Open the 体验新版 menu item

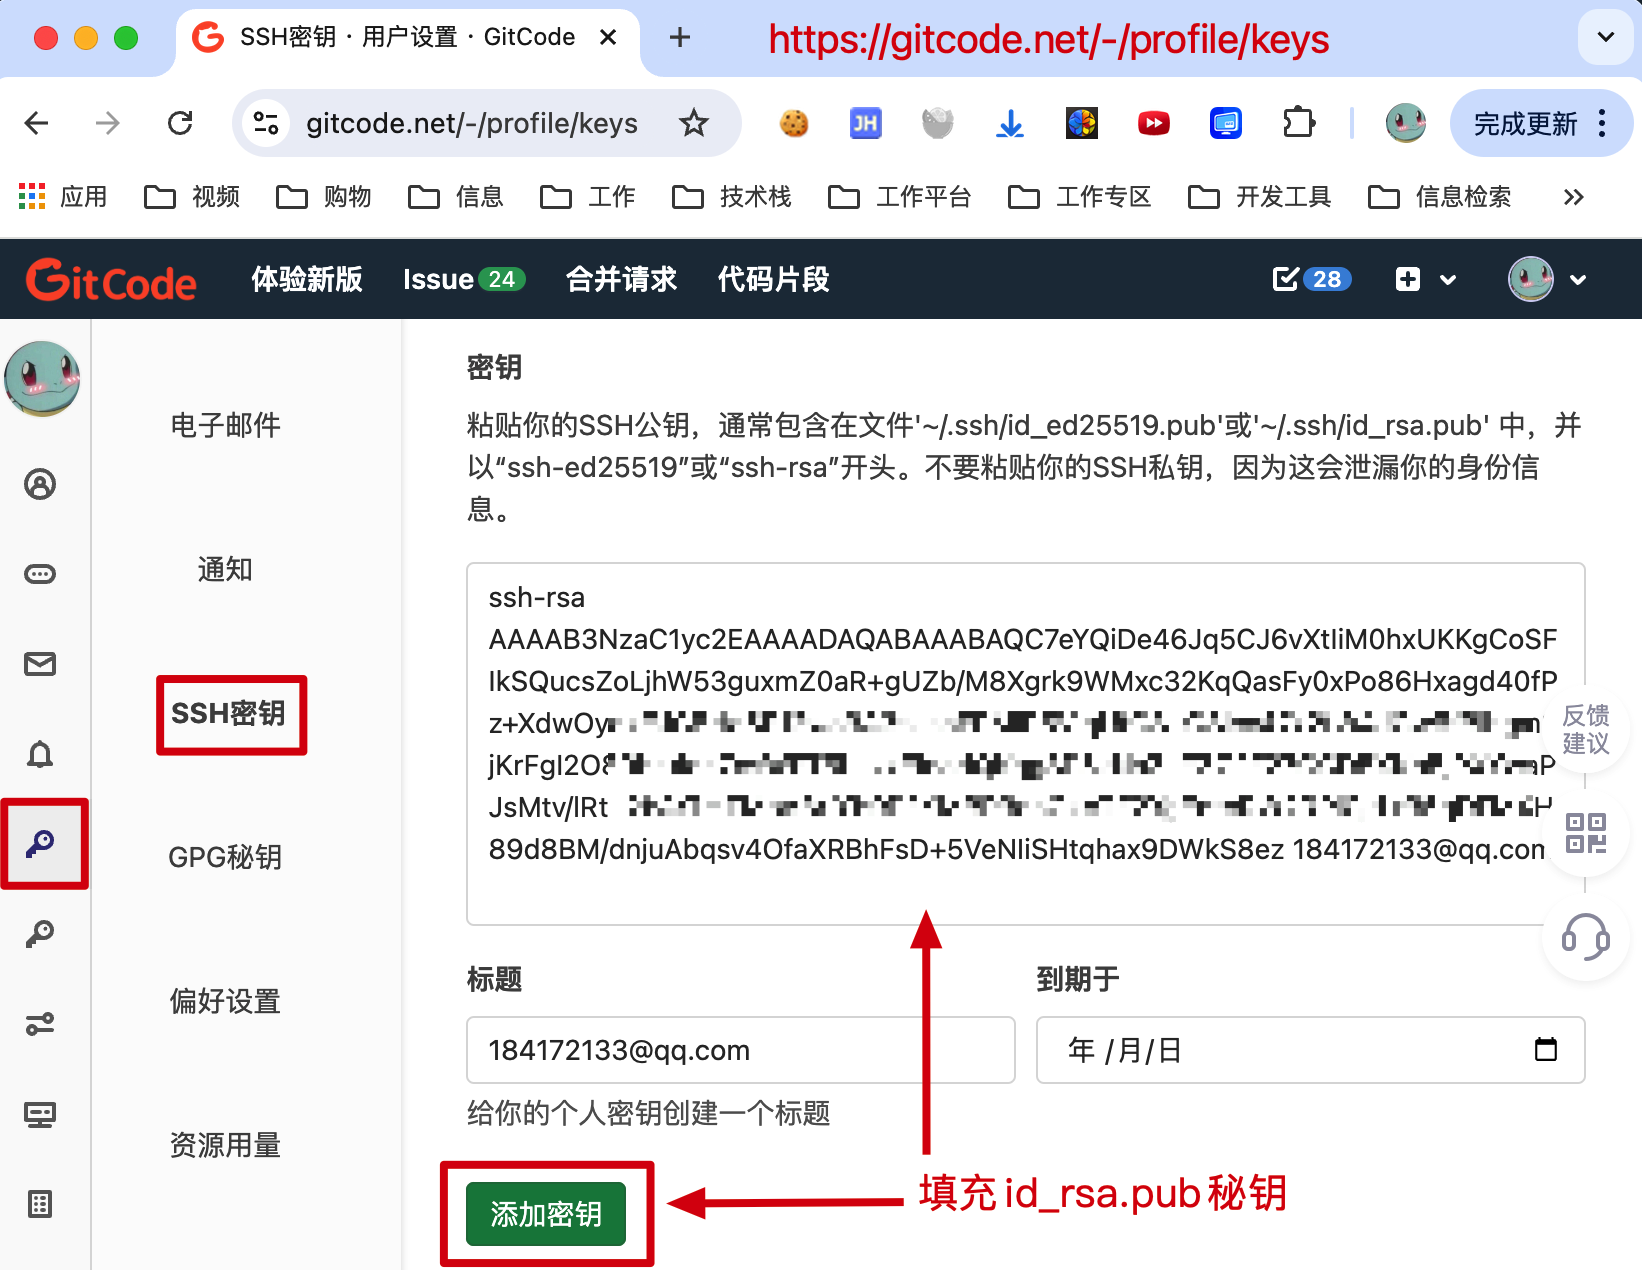(x=306, y=279)
